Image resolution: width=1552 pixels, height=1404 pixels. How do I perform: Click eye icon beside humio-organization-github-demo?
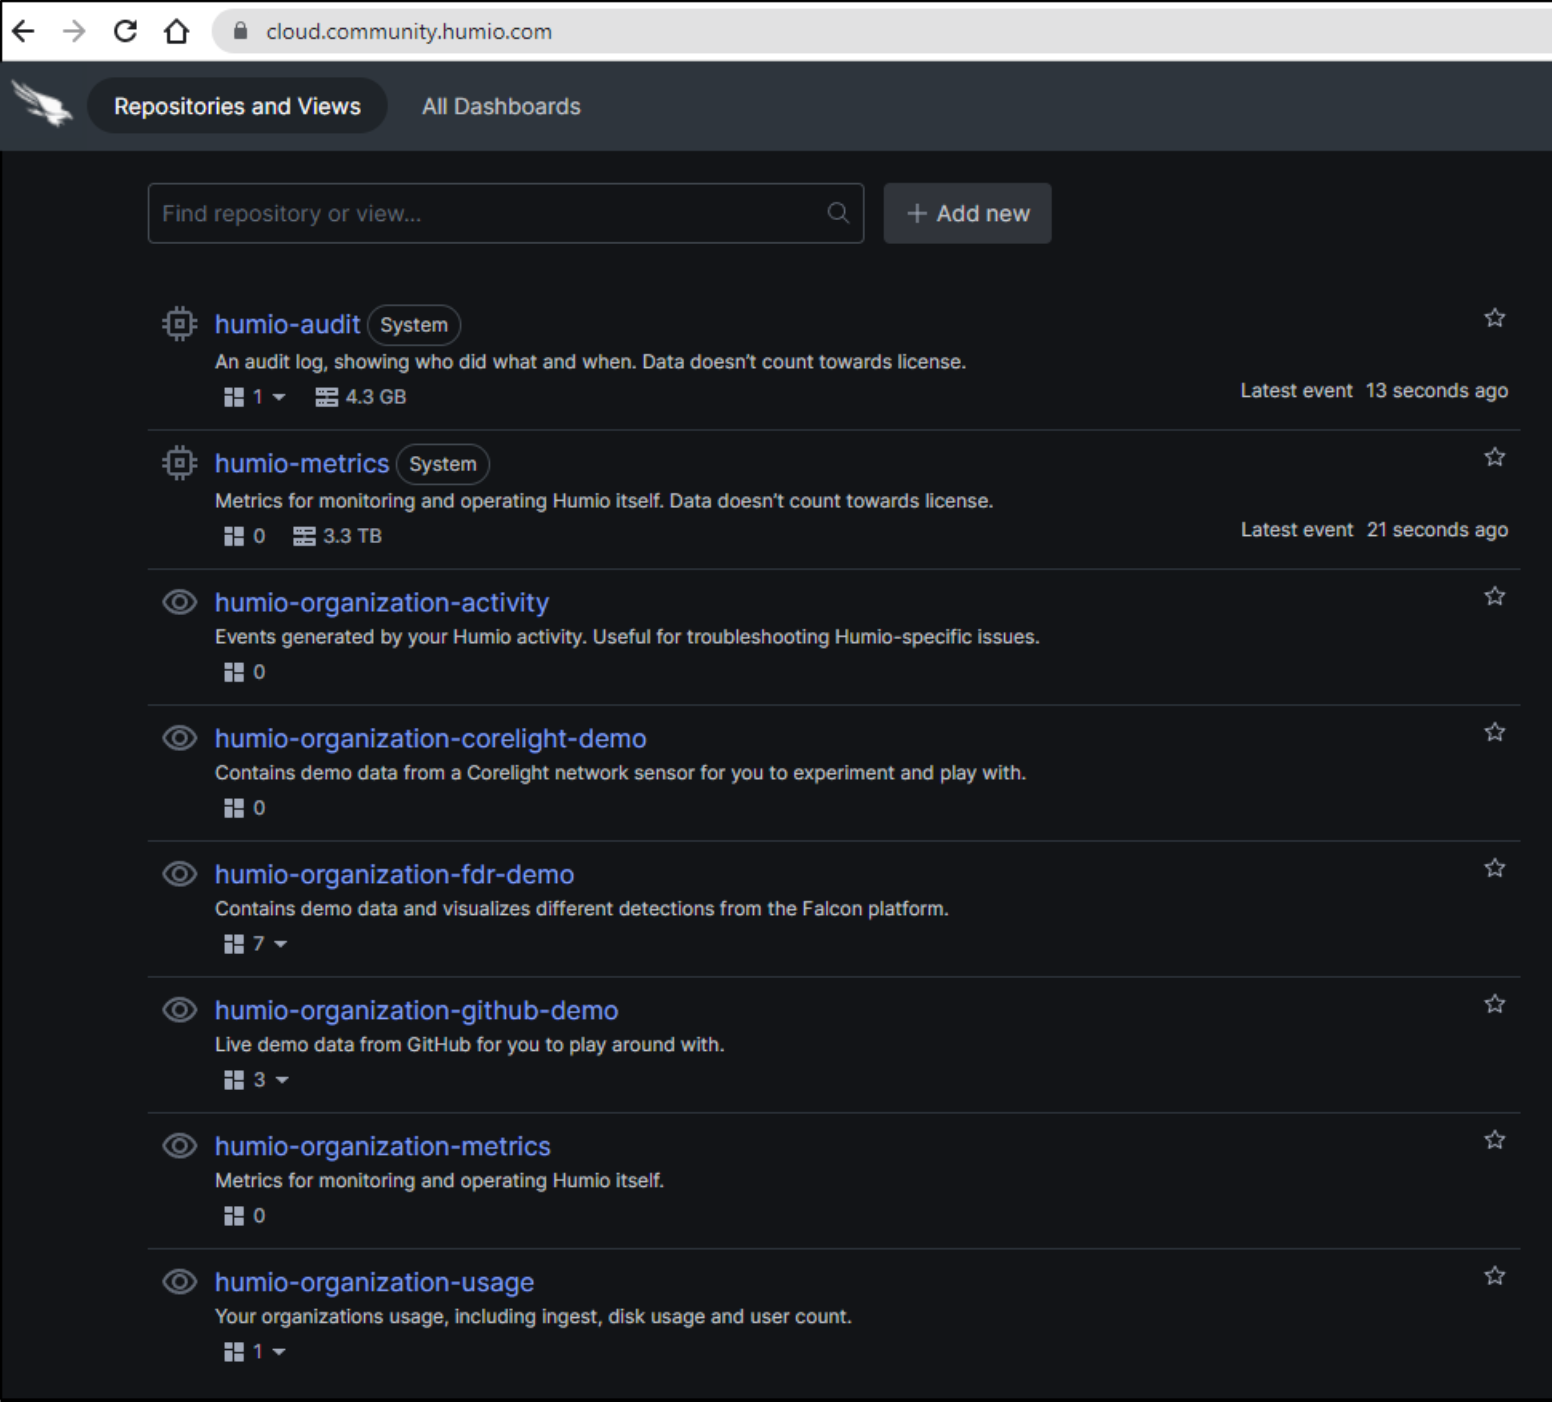pos(180,1010)
